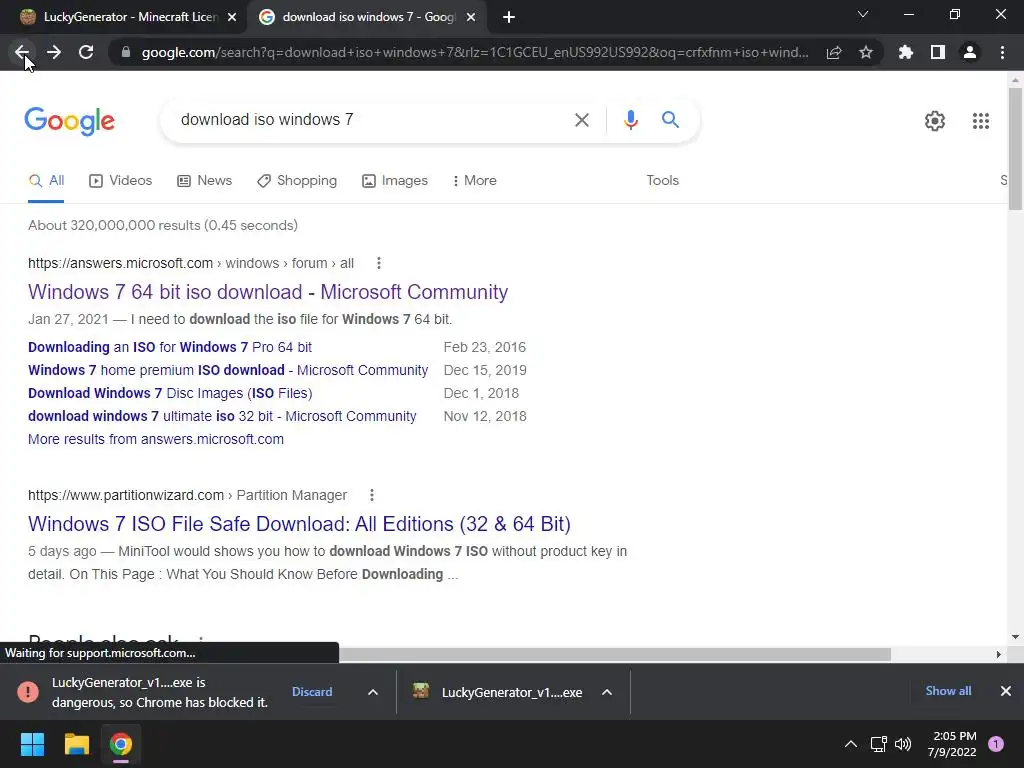Submit search with magnifier icon

tap(670, 120)
